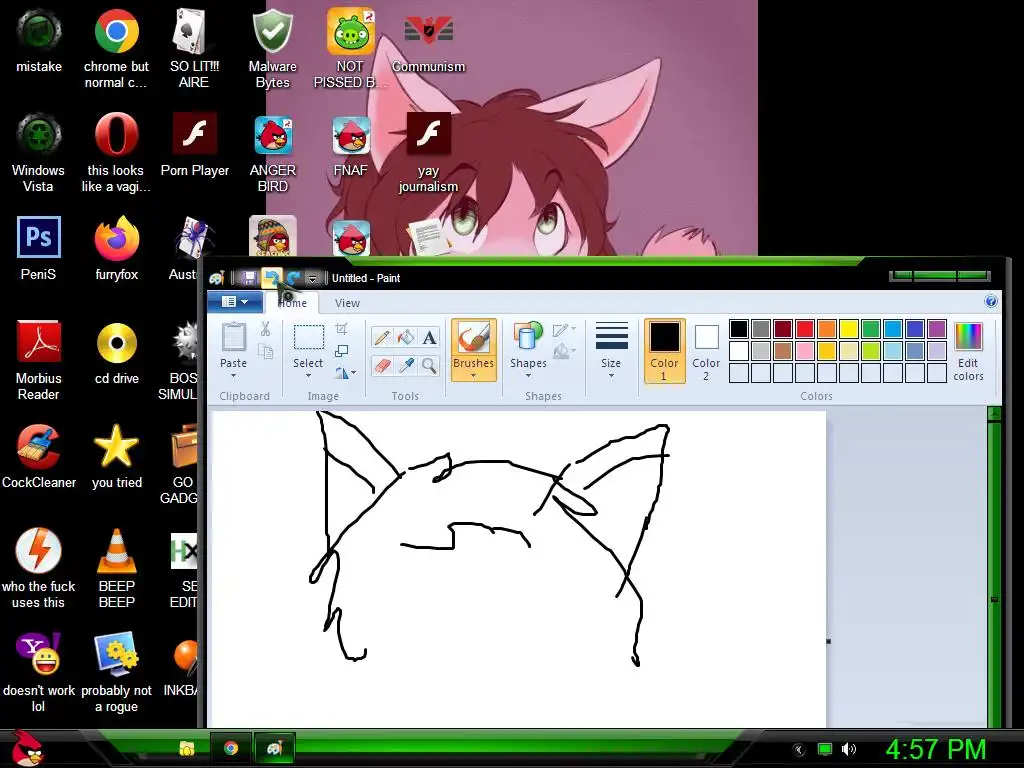1024x768 pixels.
Task: Select the 'cd drive' desktop icon
Action: coord(116,352)
